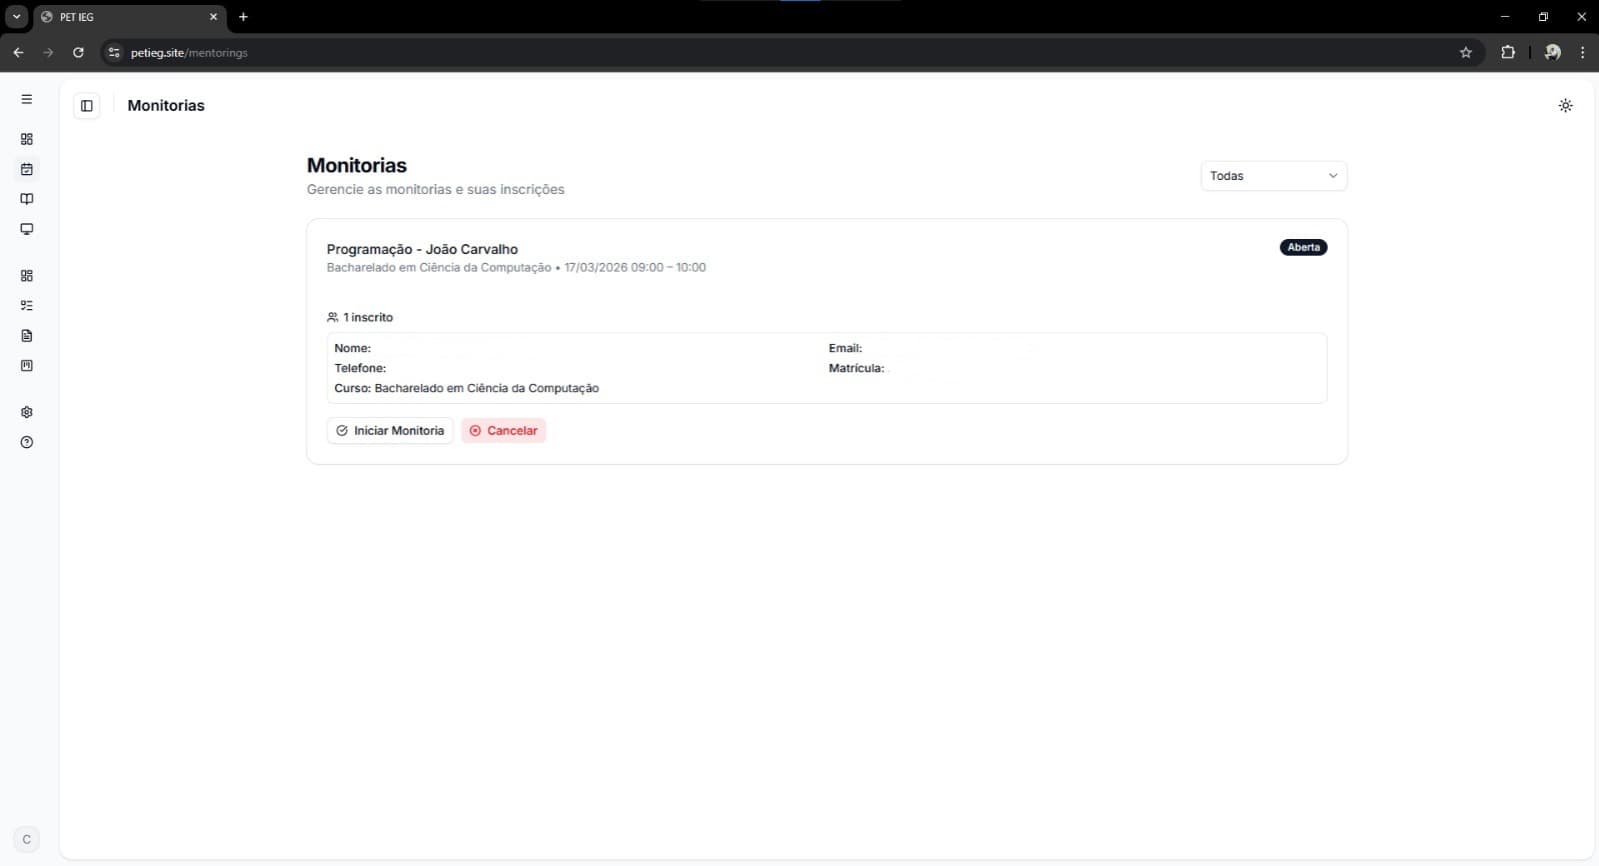This screenshot has height=866, width=1599.
Task: Click the kanban board icon in sidebar
Action: tap(27, 366)
